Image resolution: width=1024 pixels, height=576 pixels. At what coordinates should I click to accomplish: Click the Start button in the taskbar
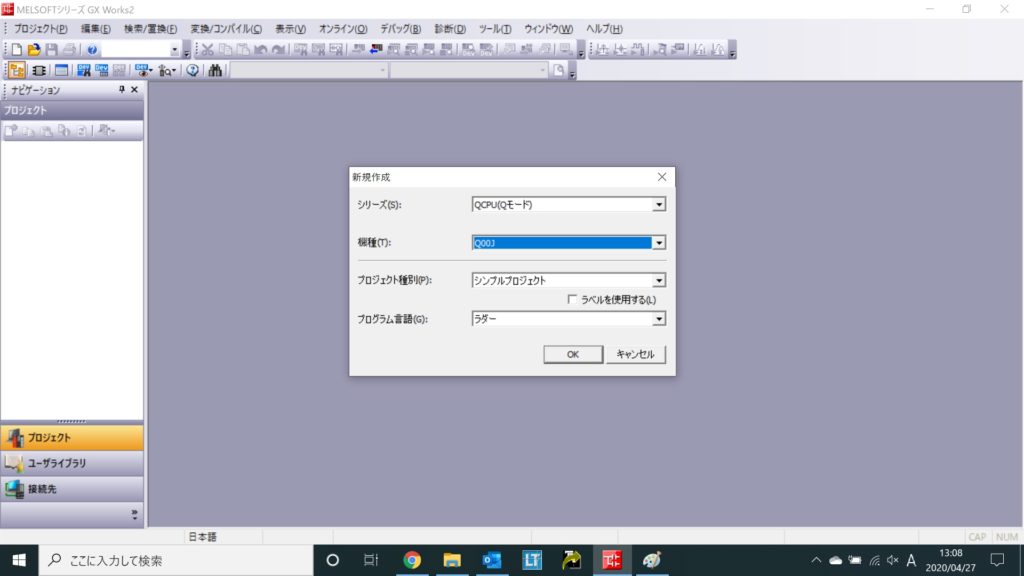19,560
